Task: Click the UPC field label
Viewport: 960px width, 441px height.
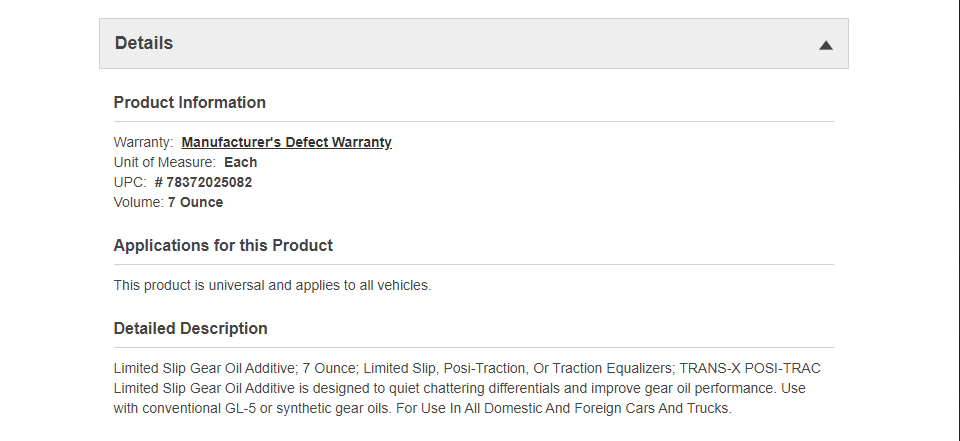Action: coord(130,182)
